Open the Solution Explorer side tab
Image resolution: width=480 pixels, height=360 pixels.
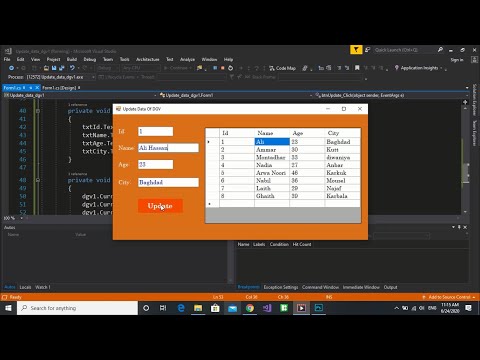coord(475,100)
